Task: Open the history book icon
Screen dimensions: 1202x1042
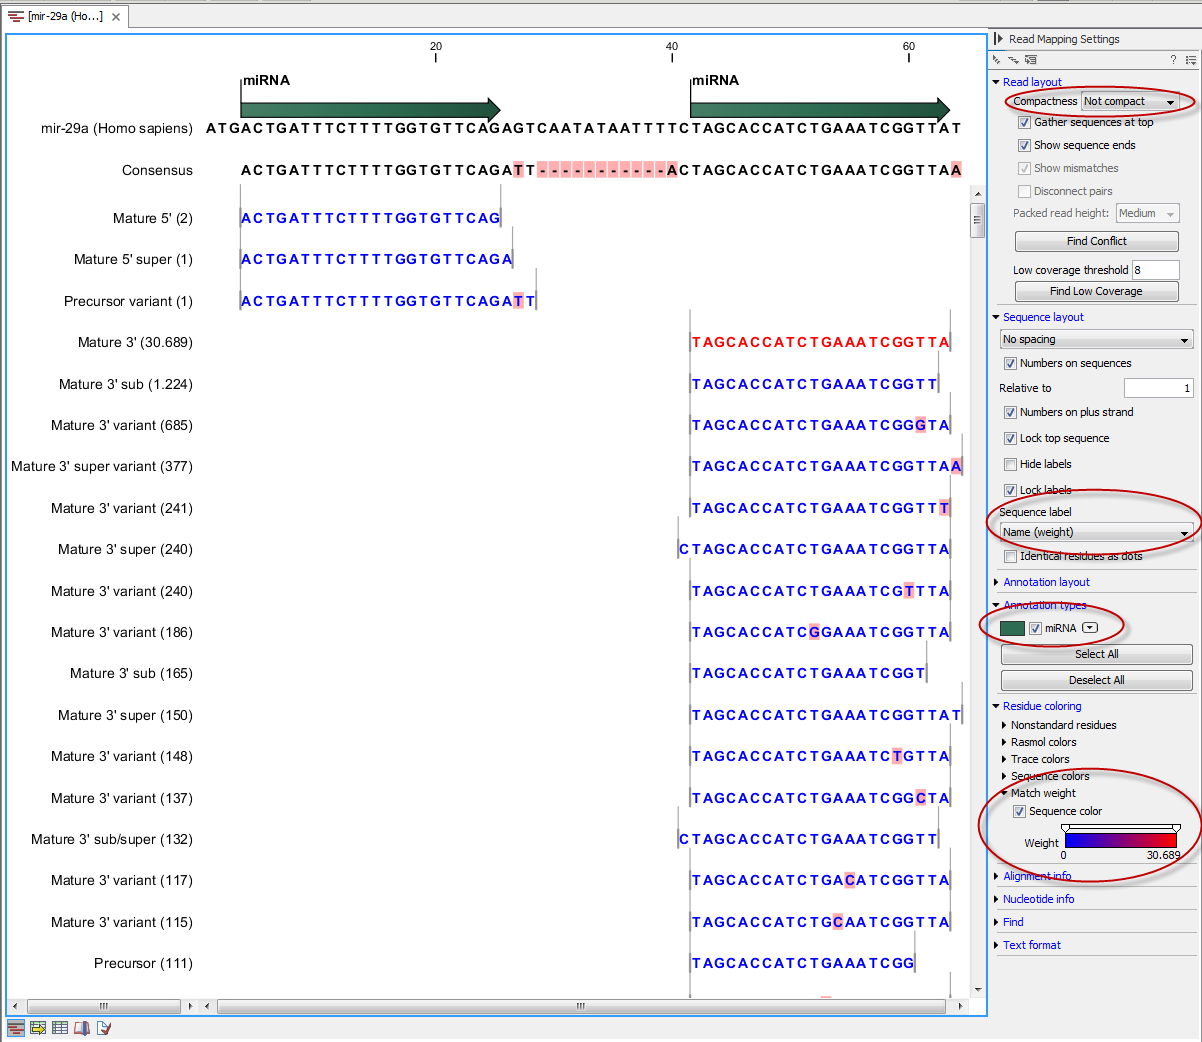Action: (x=82, y=1027)
